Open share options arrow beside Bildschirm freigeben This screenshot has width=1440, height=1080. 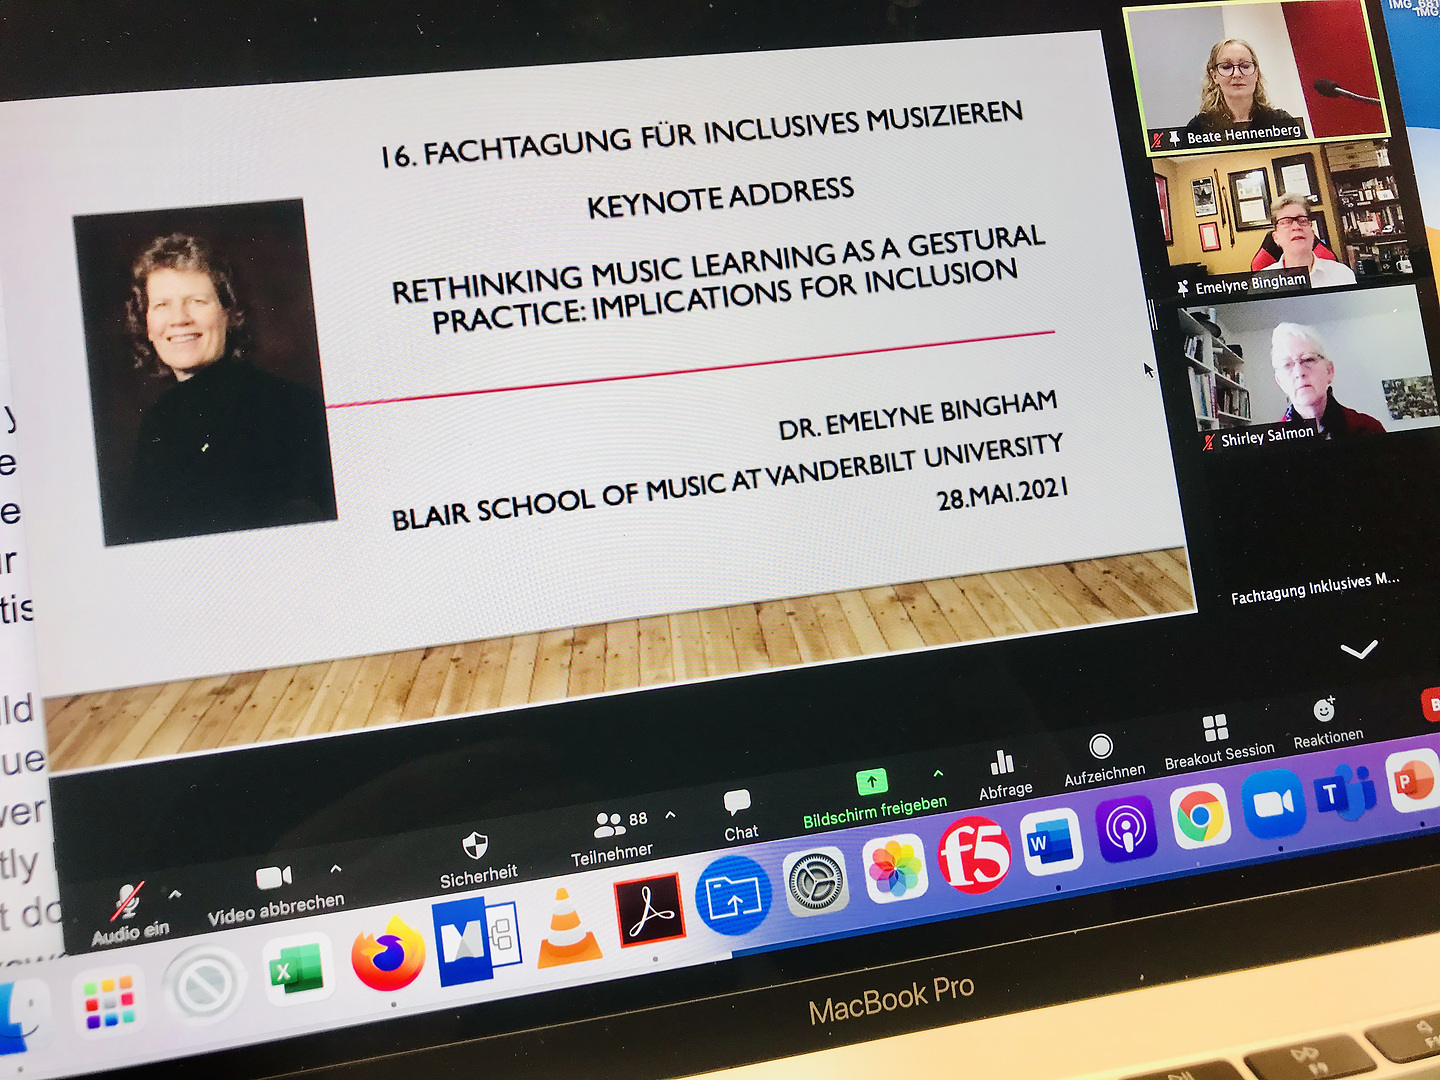938,773
